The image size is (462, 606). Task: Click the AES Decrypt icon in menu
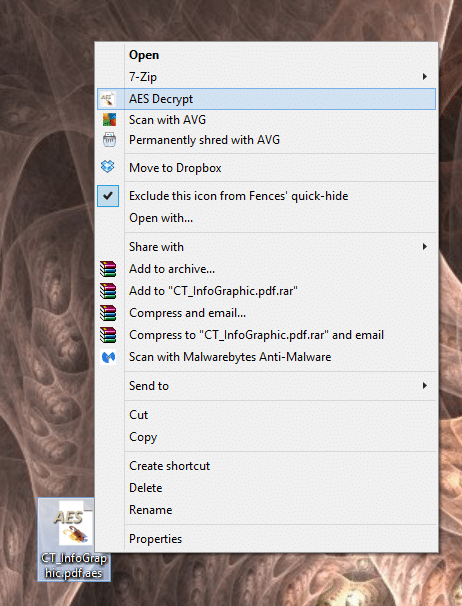[108, 99]
